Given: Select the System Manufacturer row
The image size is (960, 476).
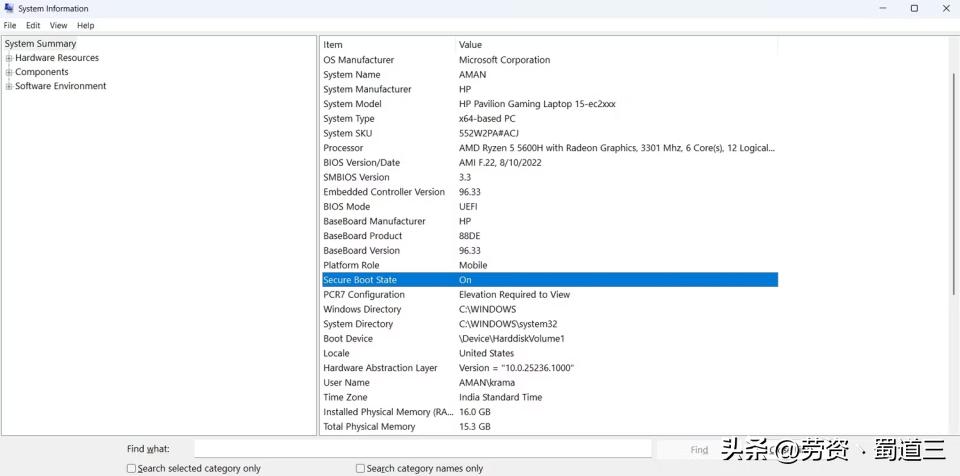Looking at the screenshot, I should pyautogui.click(x=550, y=89).
